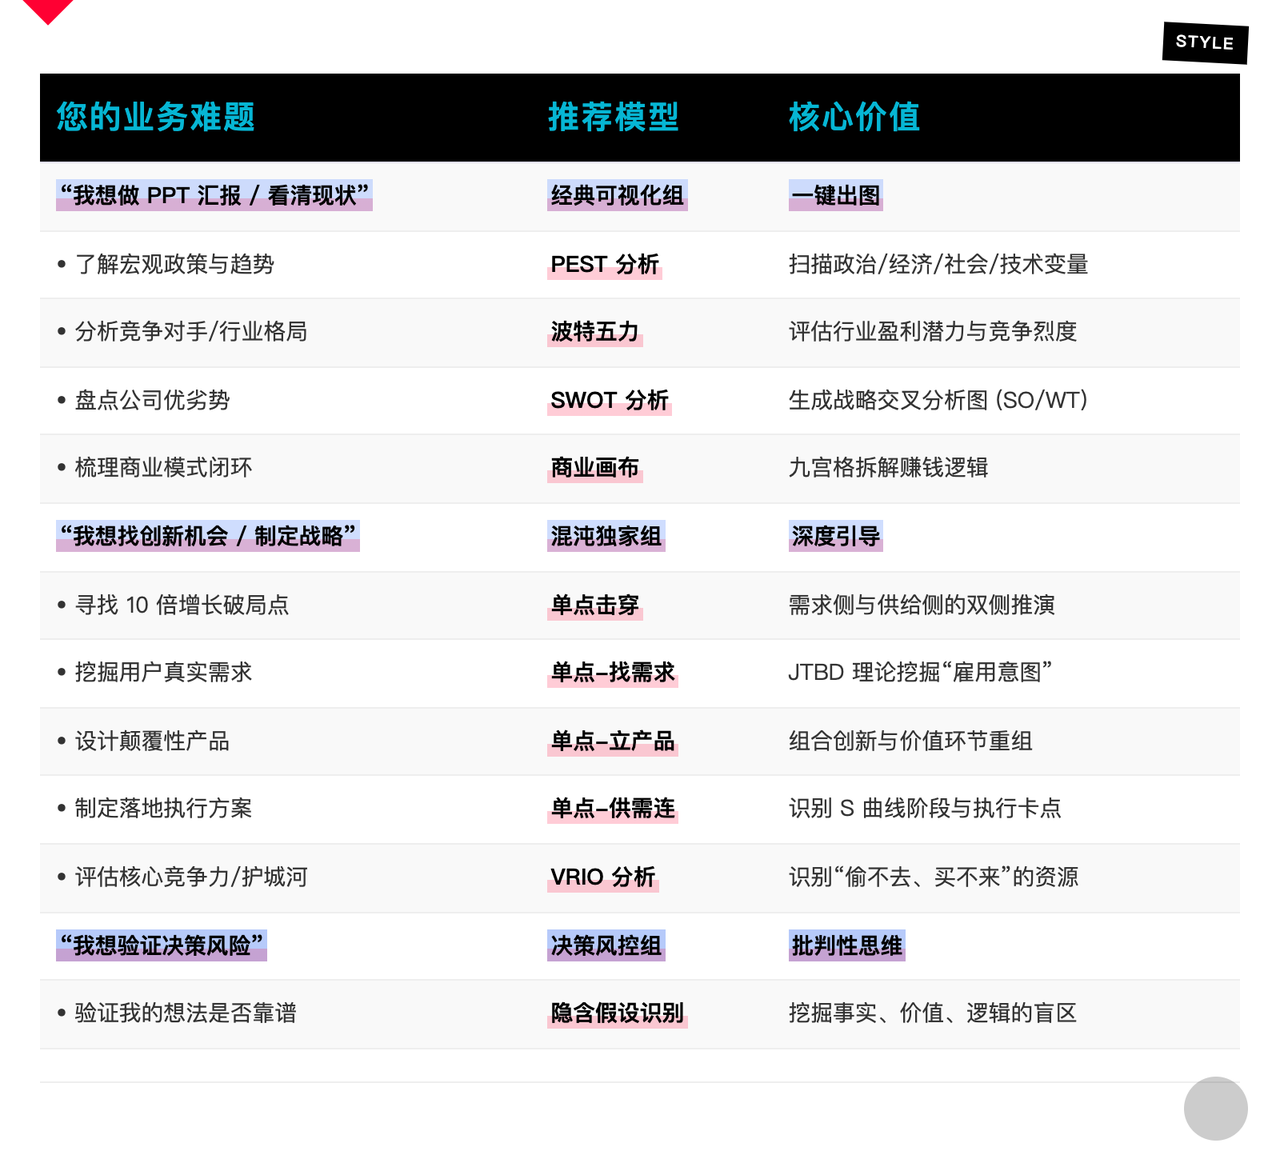Open the SWOT 分析 model link
Screen dimensions: 1280x1155
609,401
